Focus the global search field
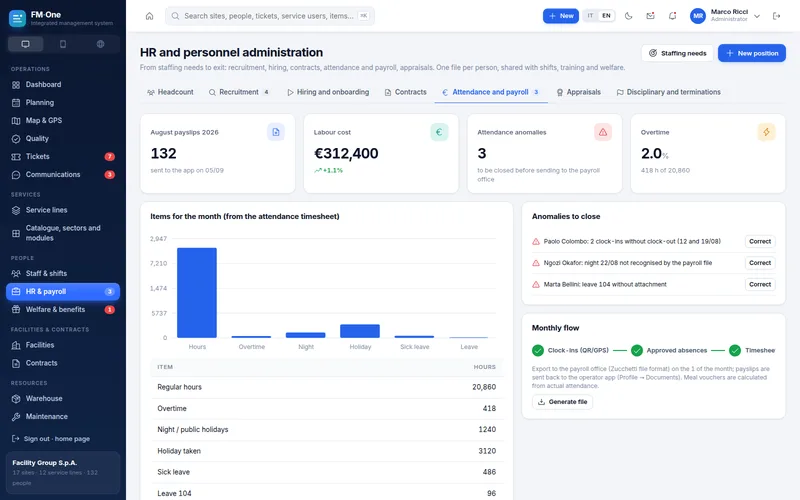 270,16
